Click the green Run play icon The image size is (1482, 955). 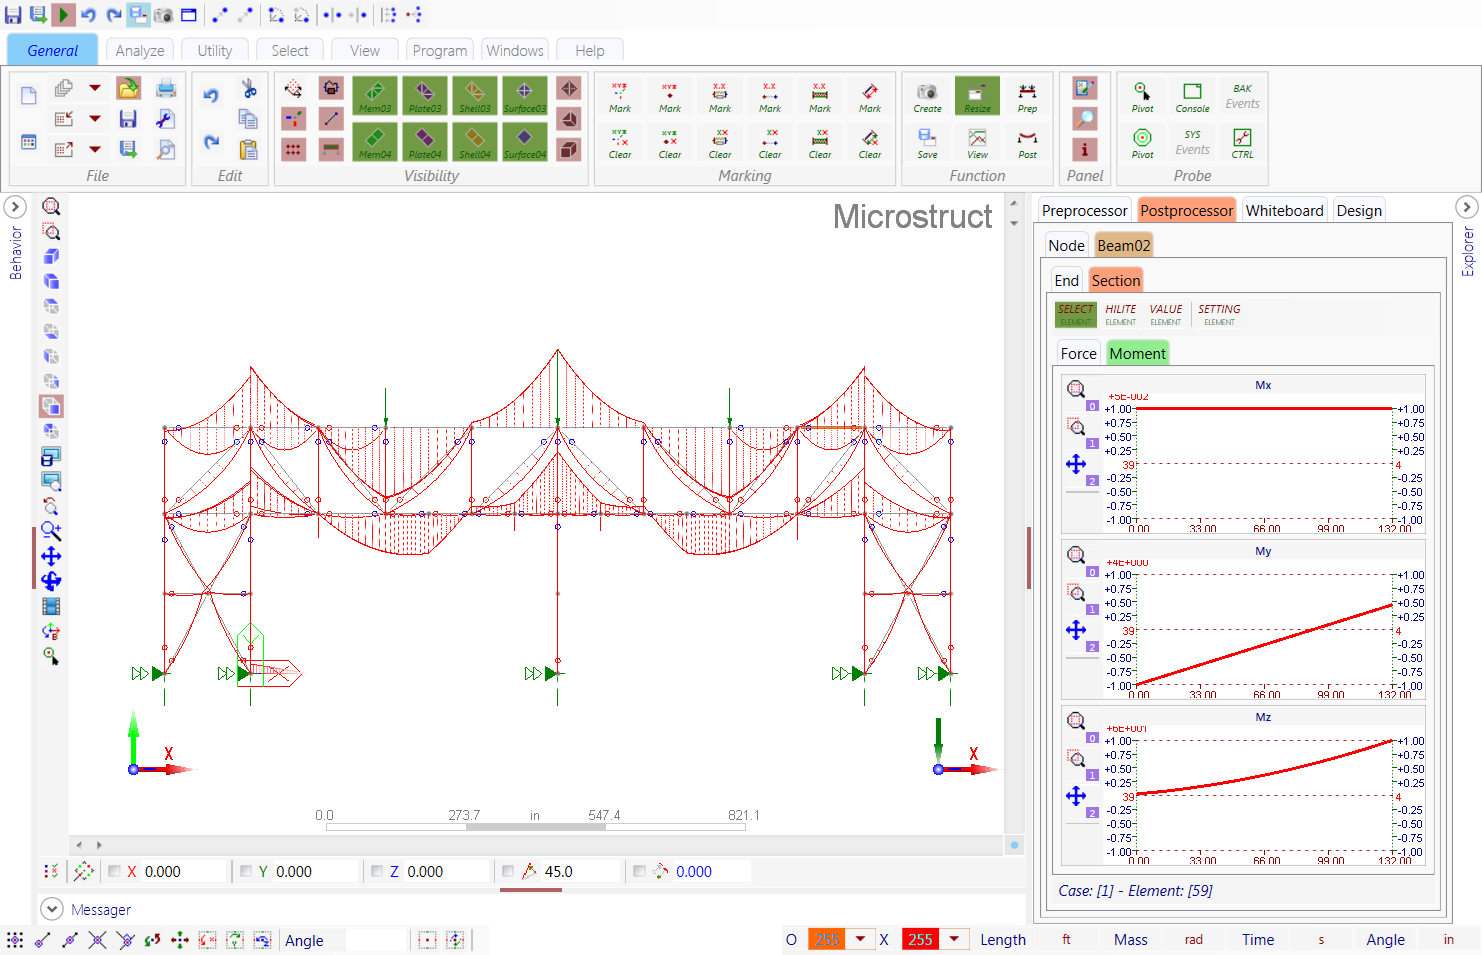pos(63,14)
